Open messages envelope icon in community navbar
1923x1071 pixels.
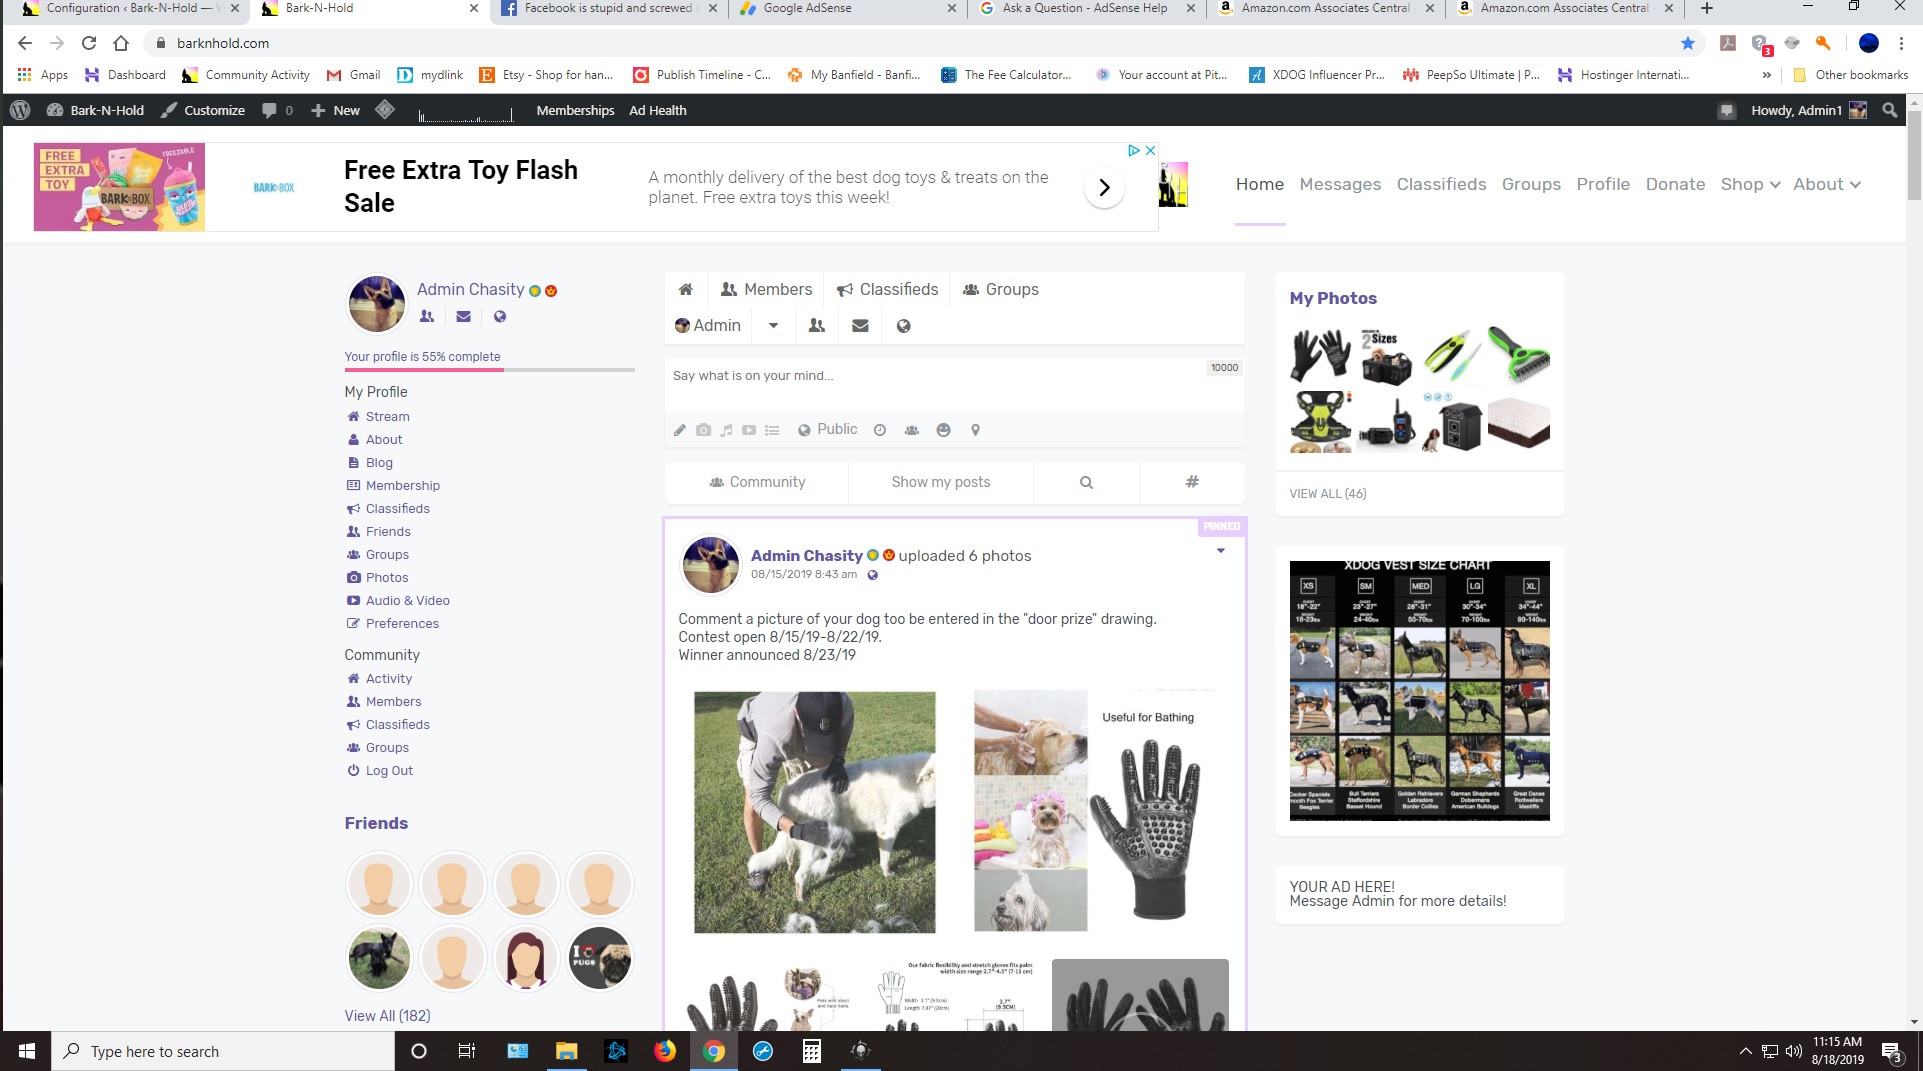(860, 326)
